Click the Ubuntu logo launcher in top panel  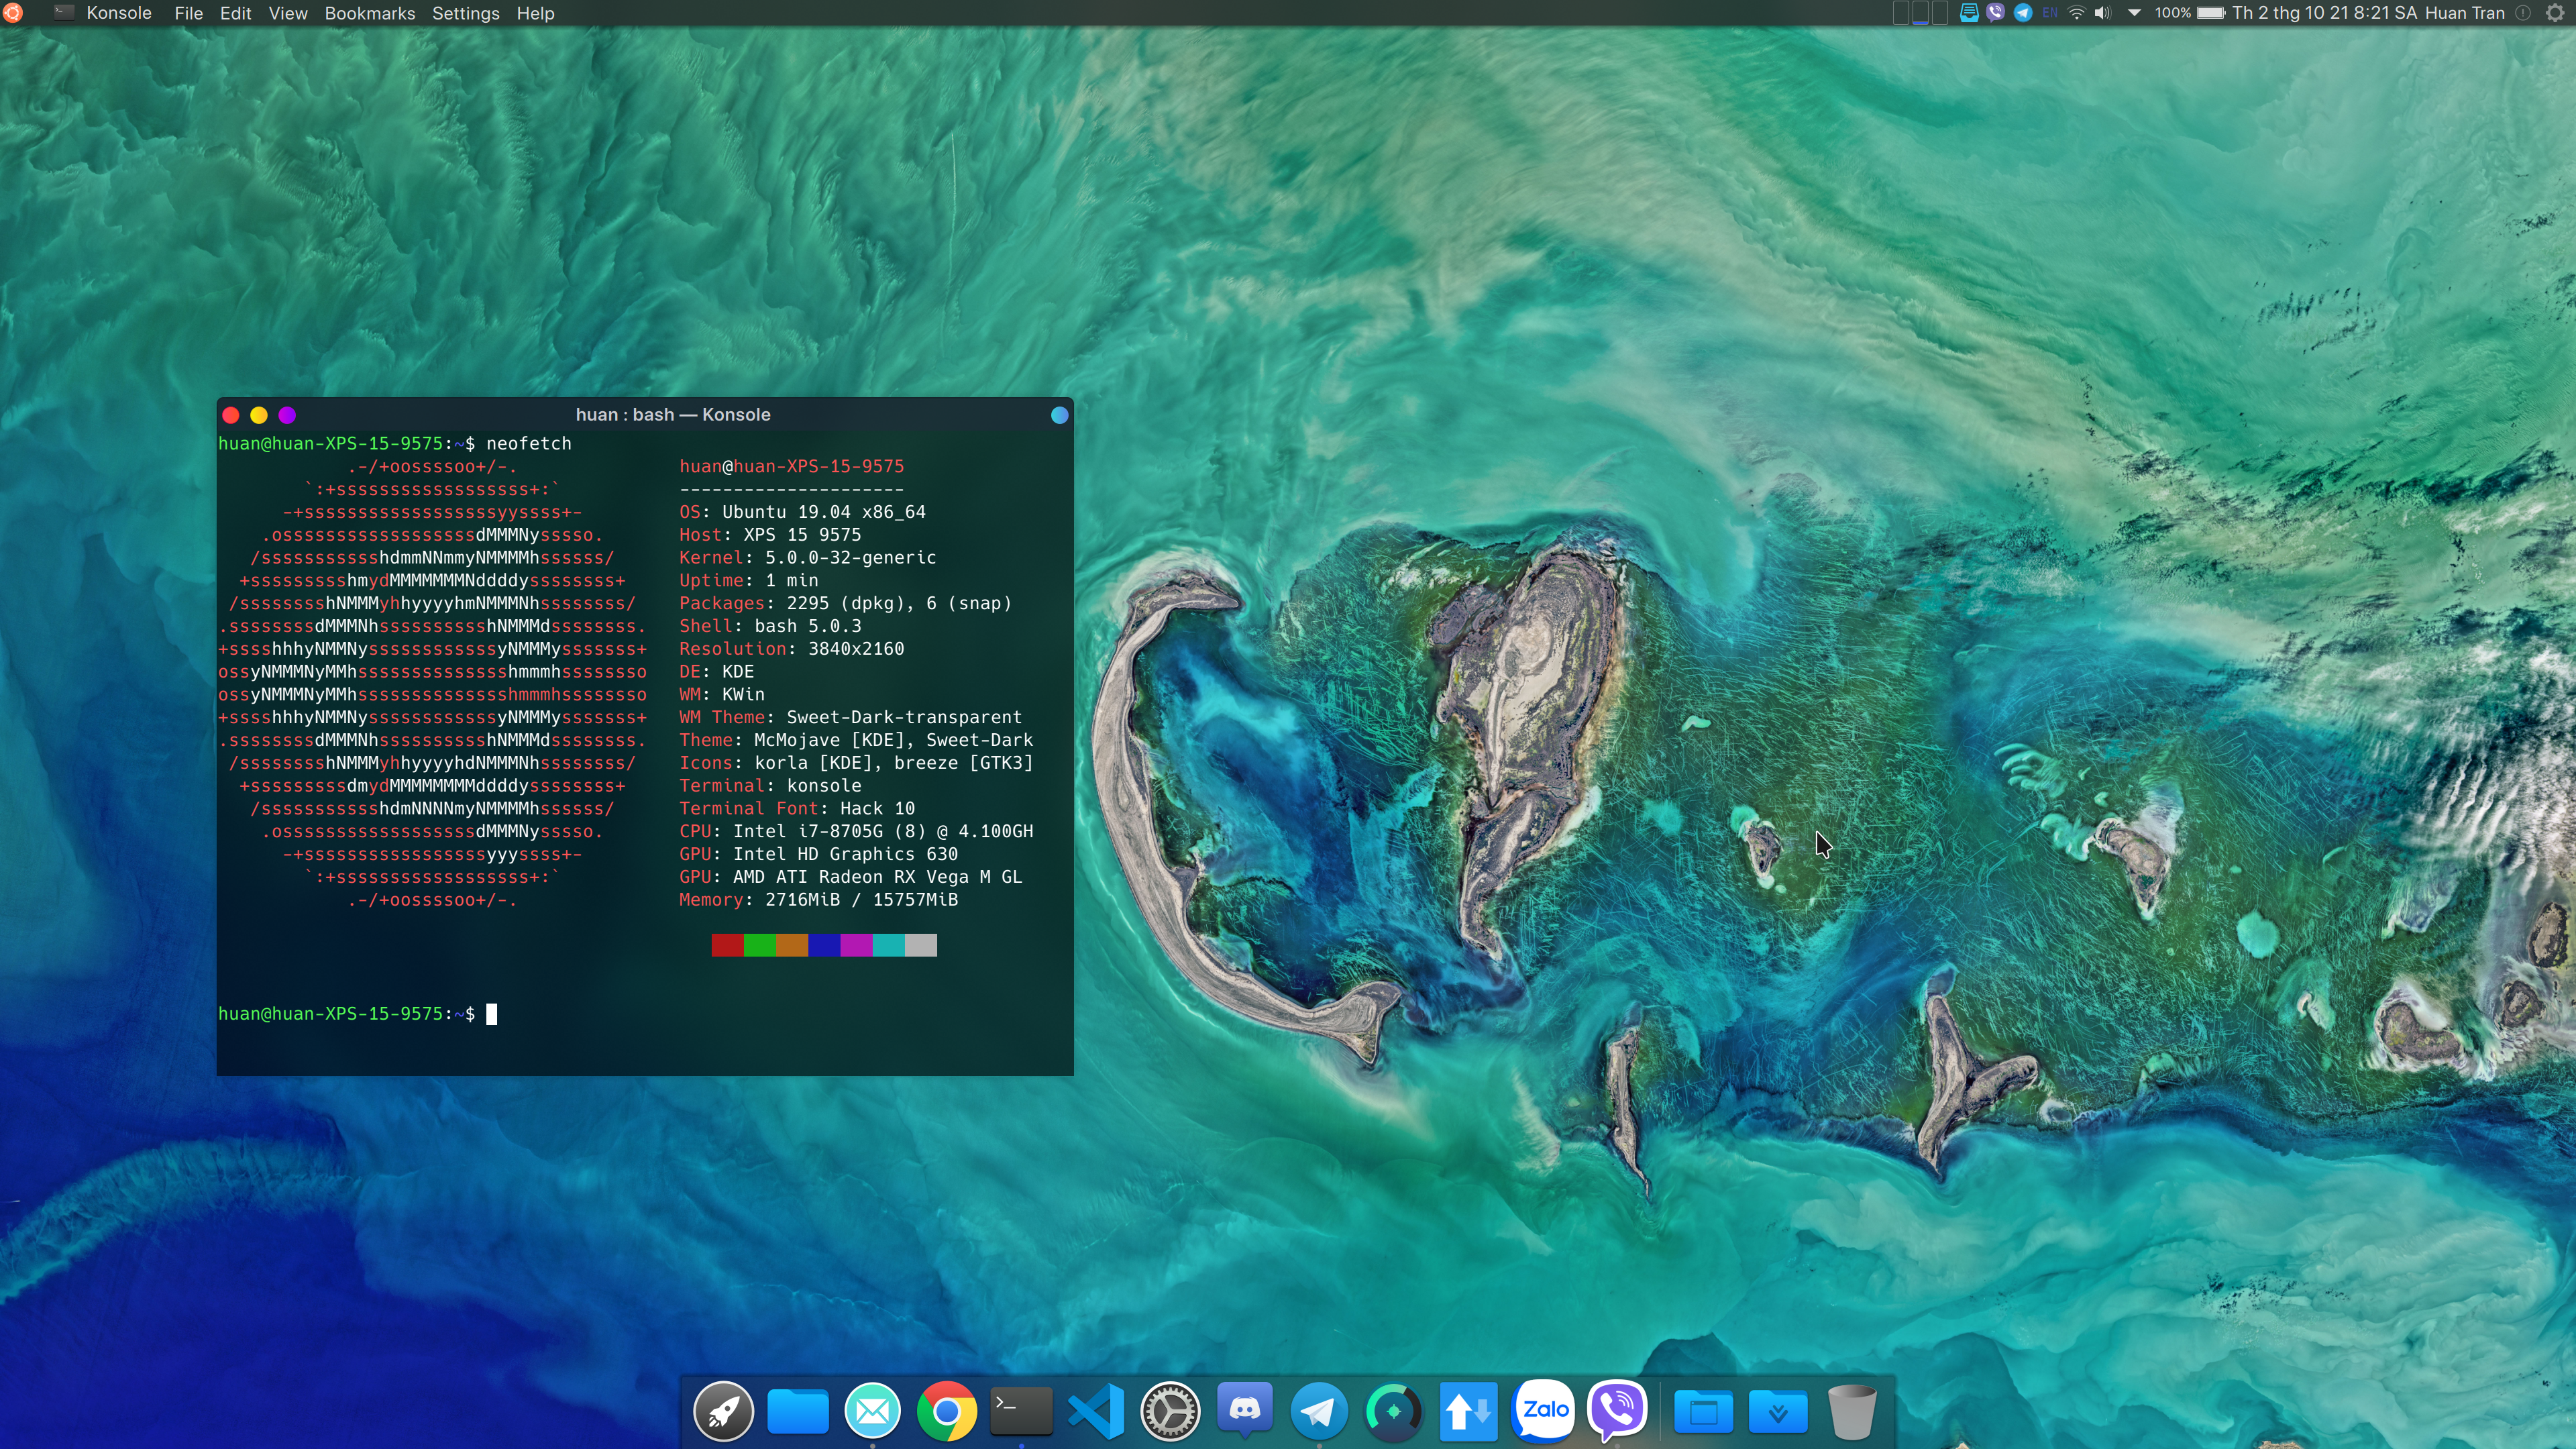pos(12,13)
